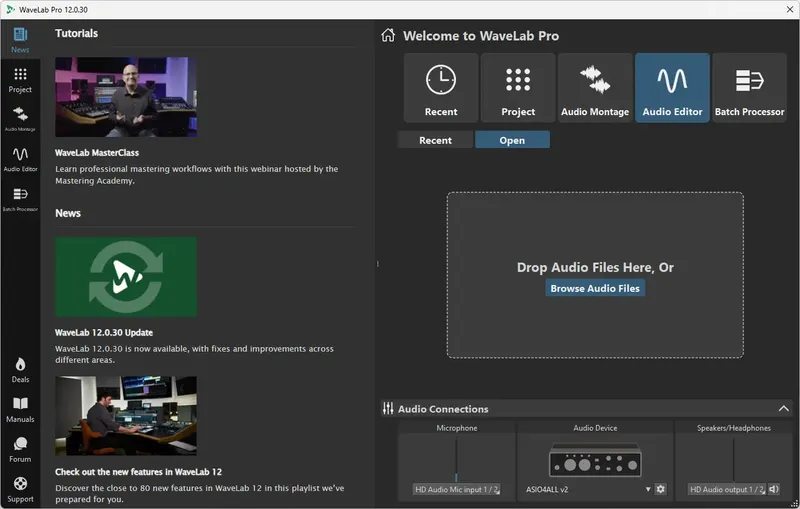This screenshot has height=509, width=800.
Task: Open the ASIO4ALL v2 device dropdown
Action: (588, 489)
